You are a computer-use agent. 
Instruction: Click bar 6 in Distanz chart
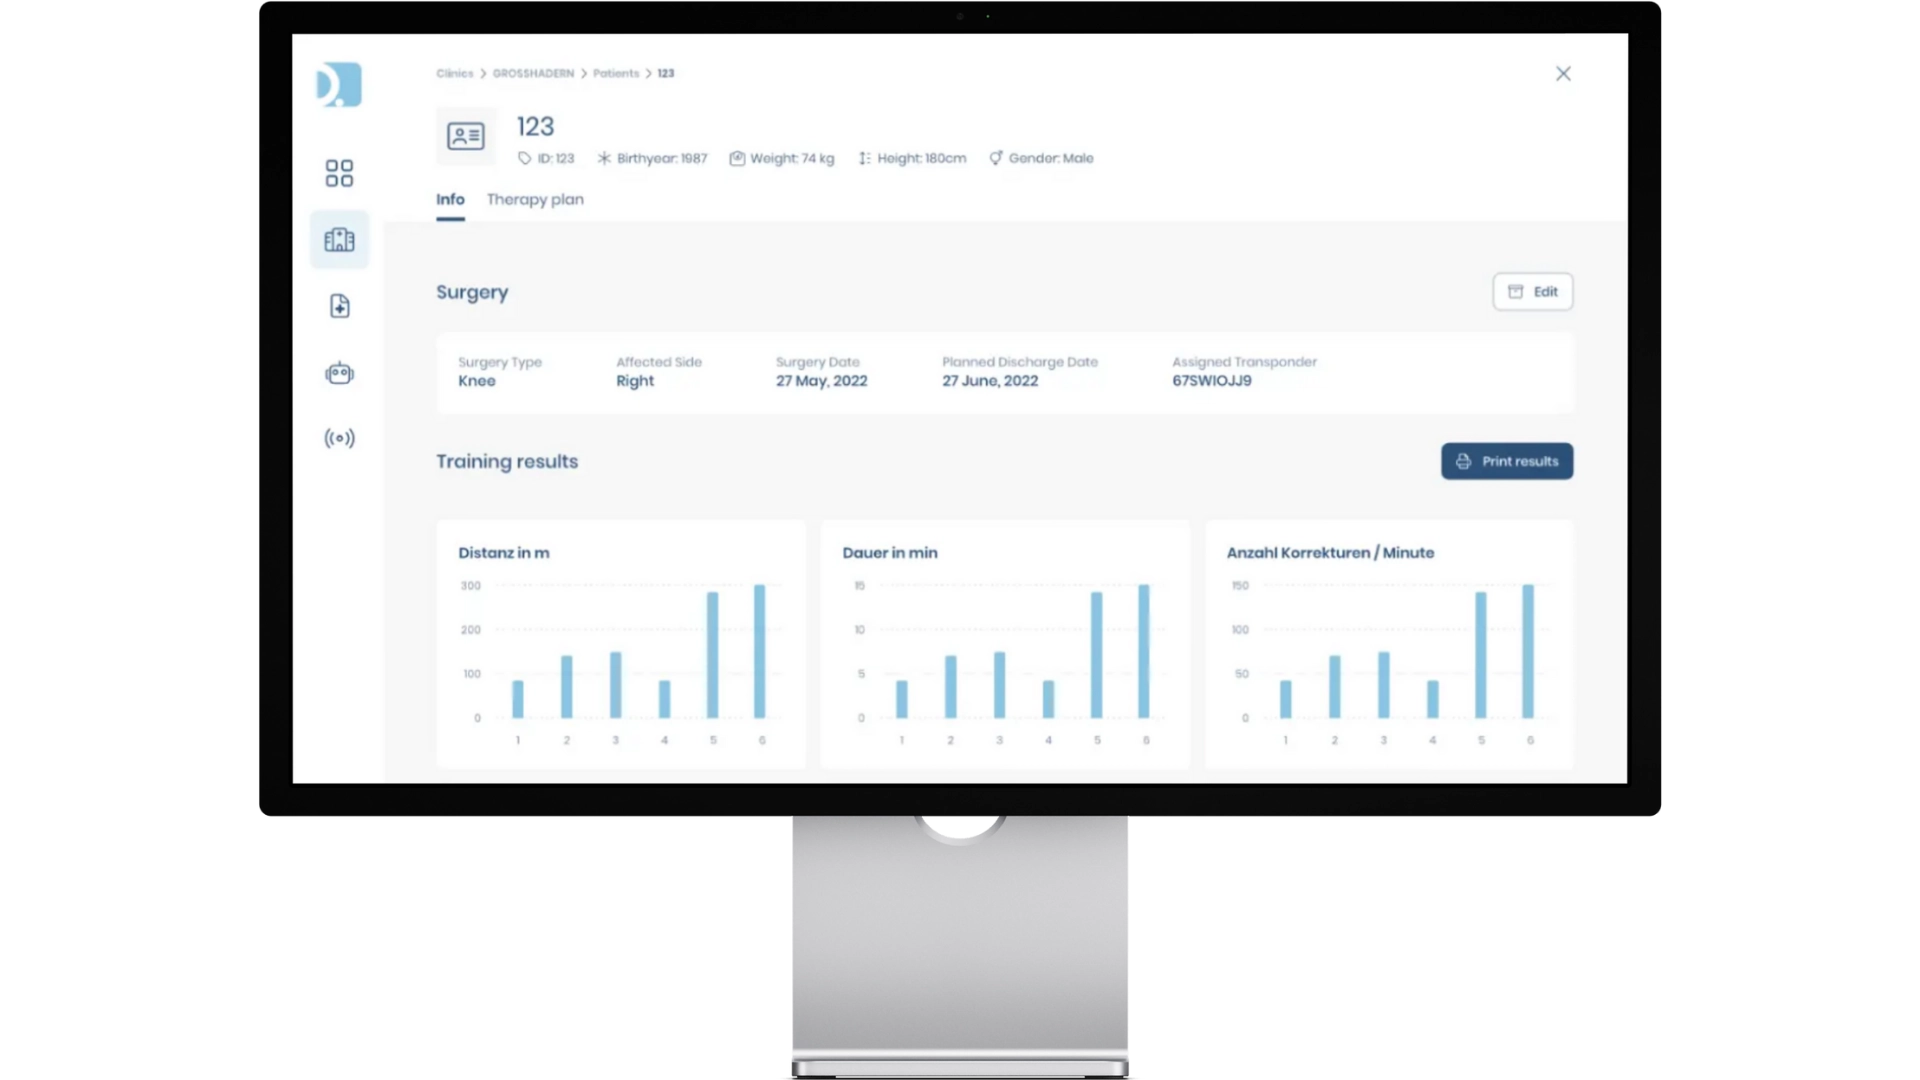click(x=760, y=651)
